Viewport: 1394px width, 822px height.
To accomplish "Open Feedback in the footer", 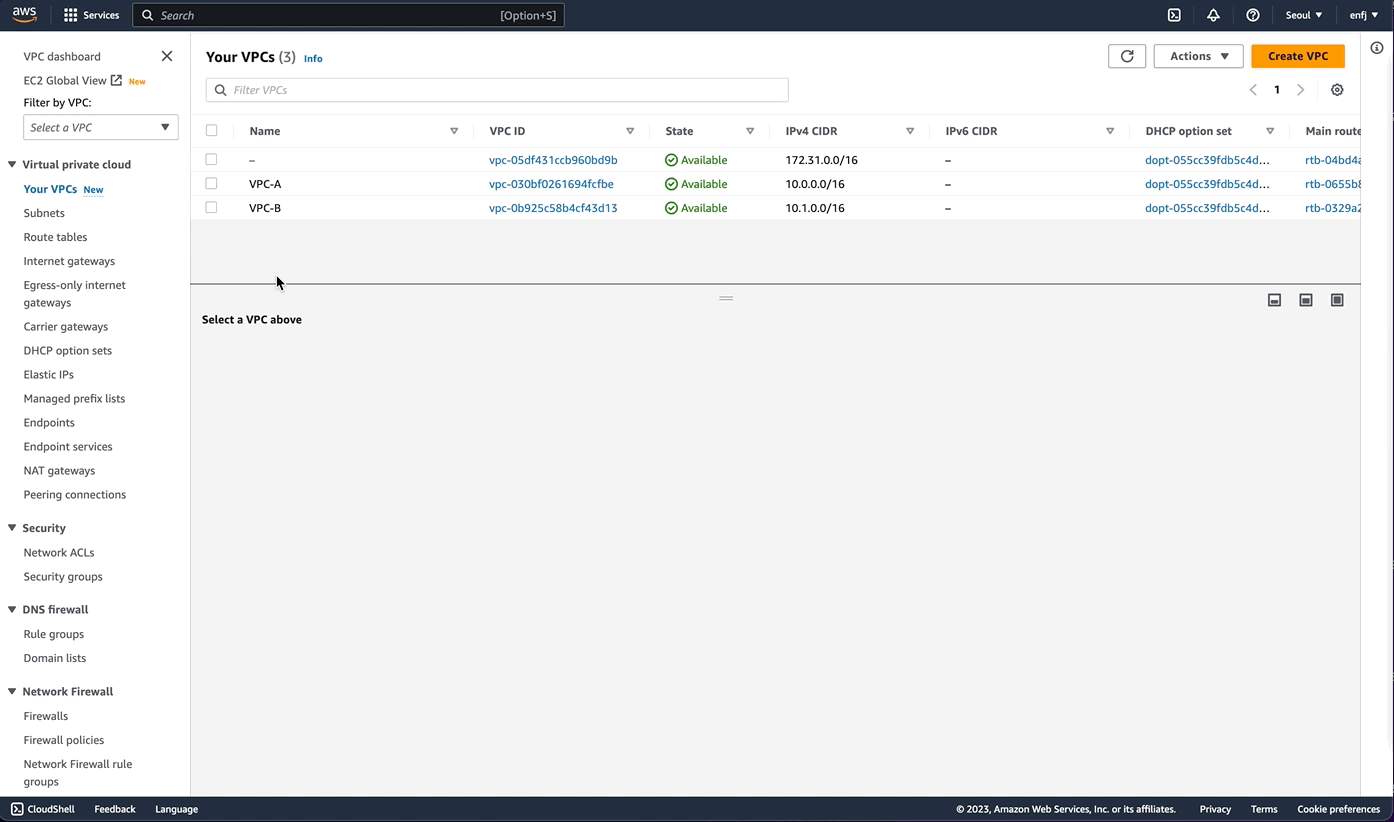I will tap(115, 809).
